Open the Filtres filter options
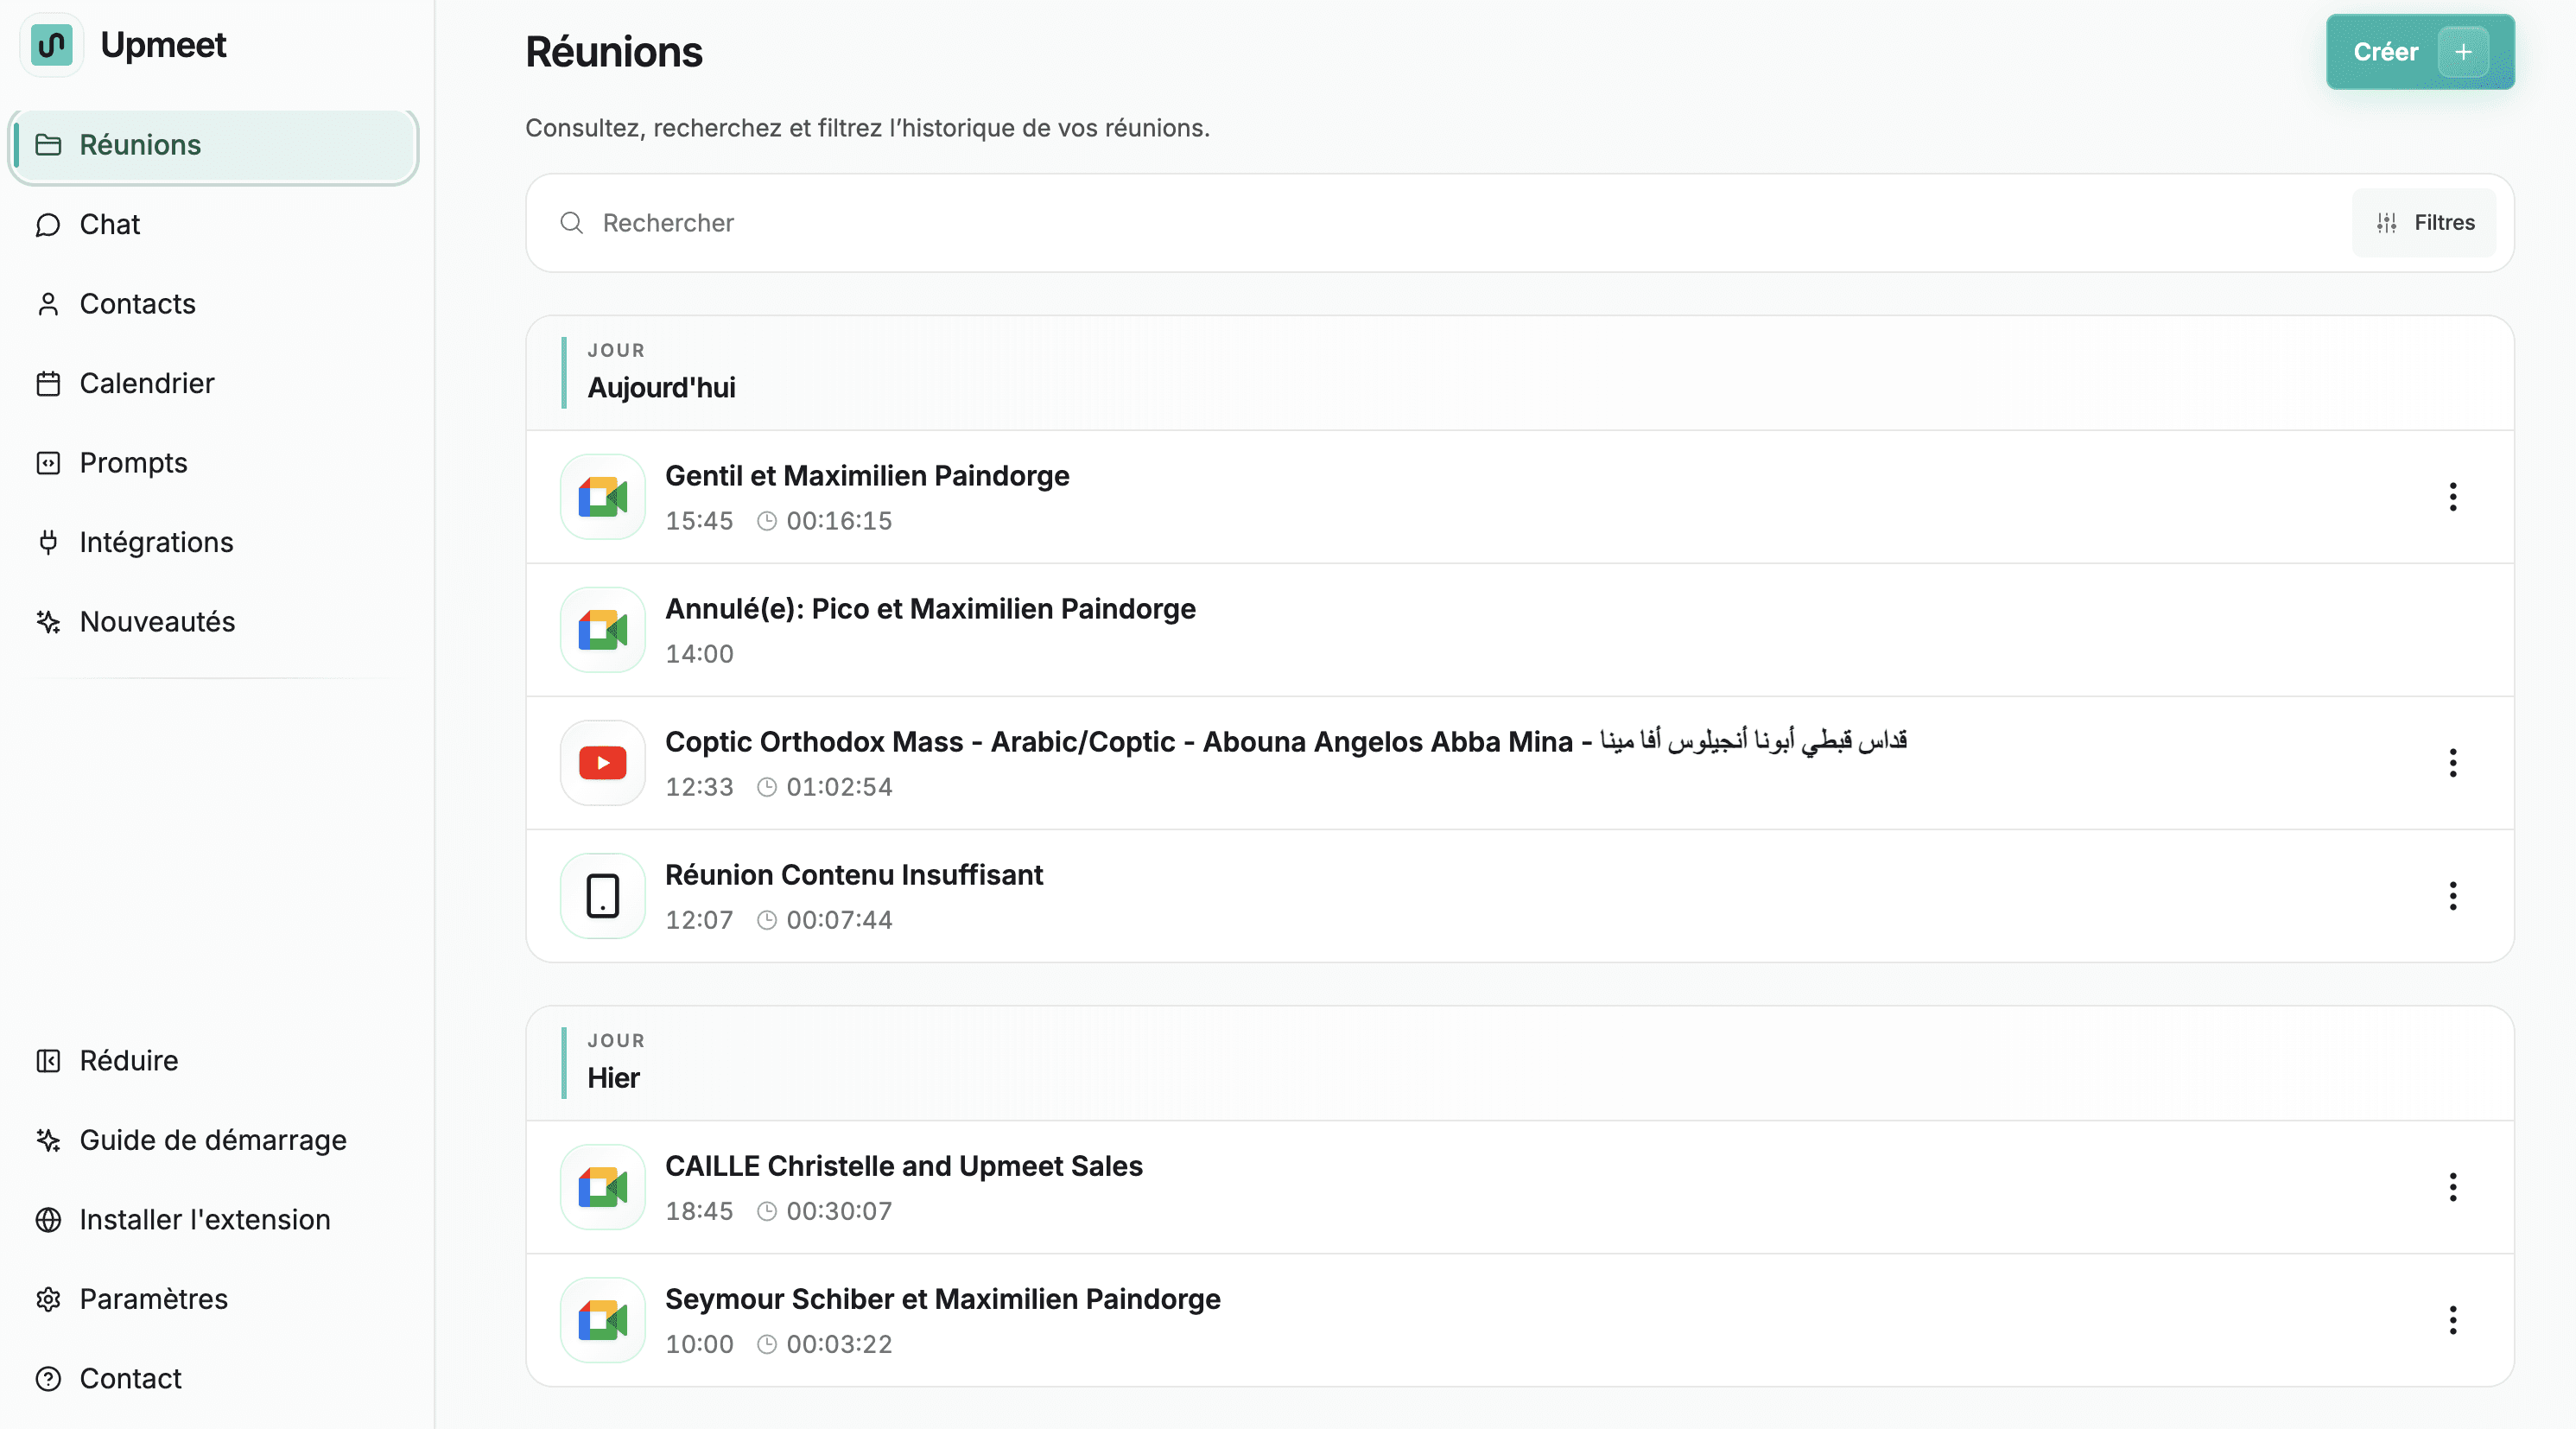2576x1429 pixels. (2424, 223)
